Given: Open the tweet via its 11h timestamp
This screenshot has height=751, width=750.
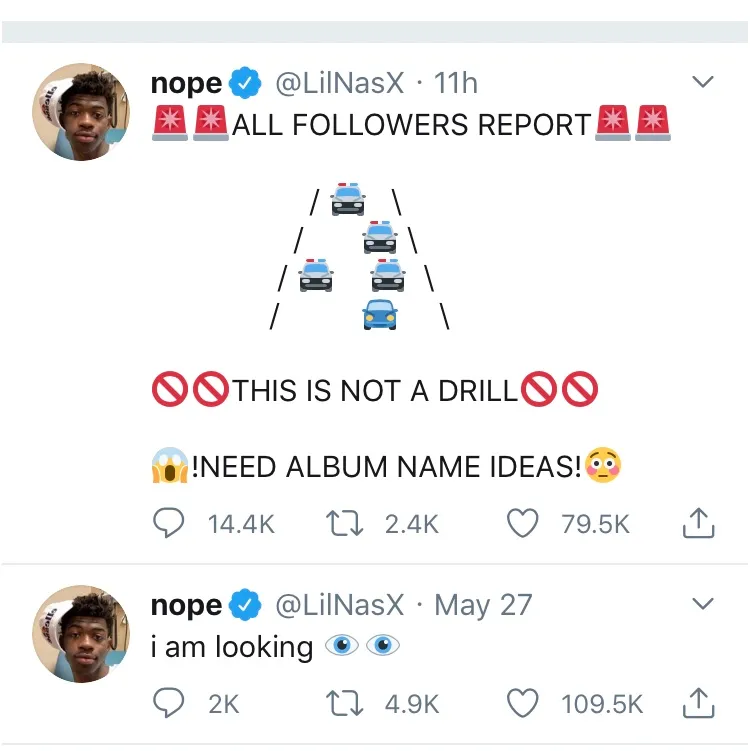Looking at the screenshot, I should pos(457,84).
